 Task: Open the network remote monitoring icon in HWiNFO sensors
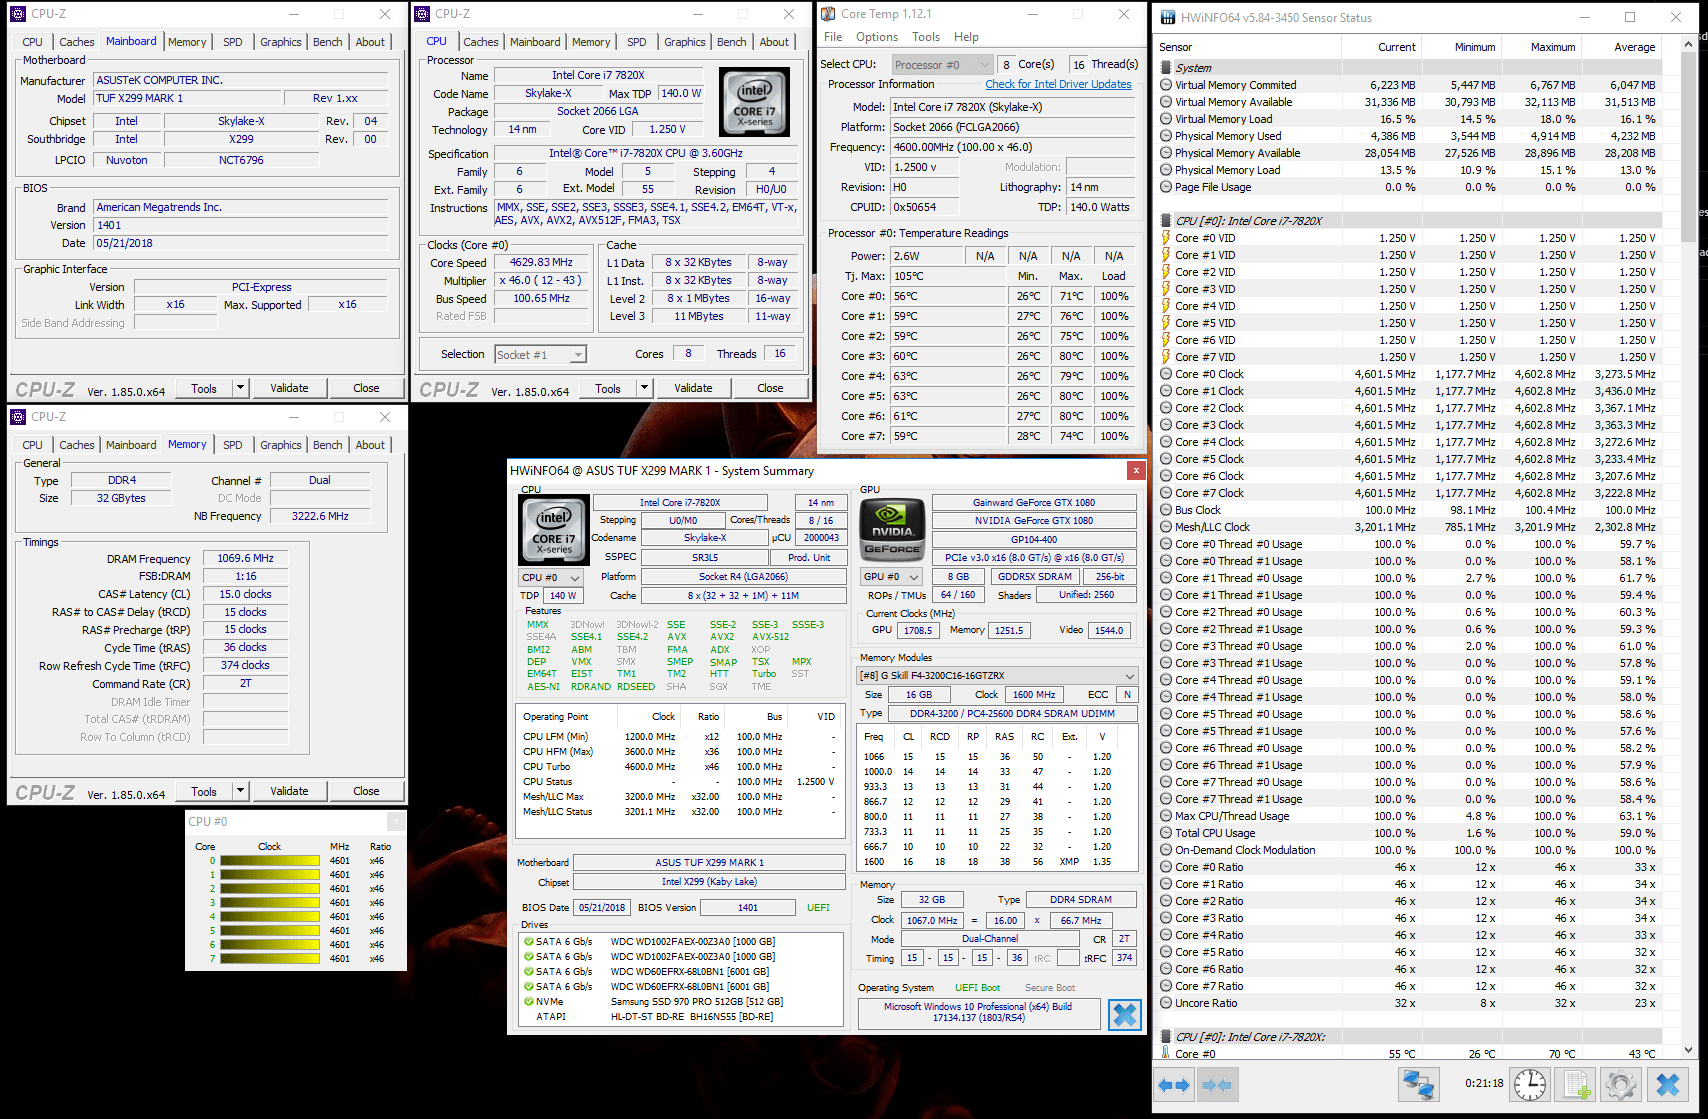pos(1418,1085)
